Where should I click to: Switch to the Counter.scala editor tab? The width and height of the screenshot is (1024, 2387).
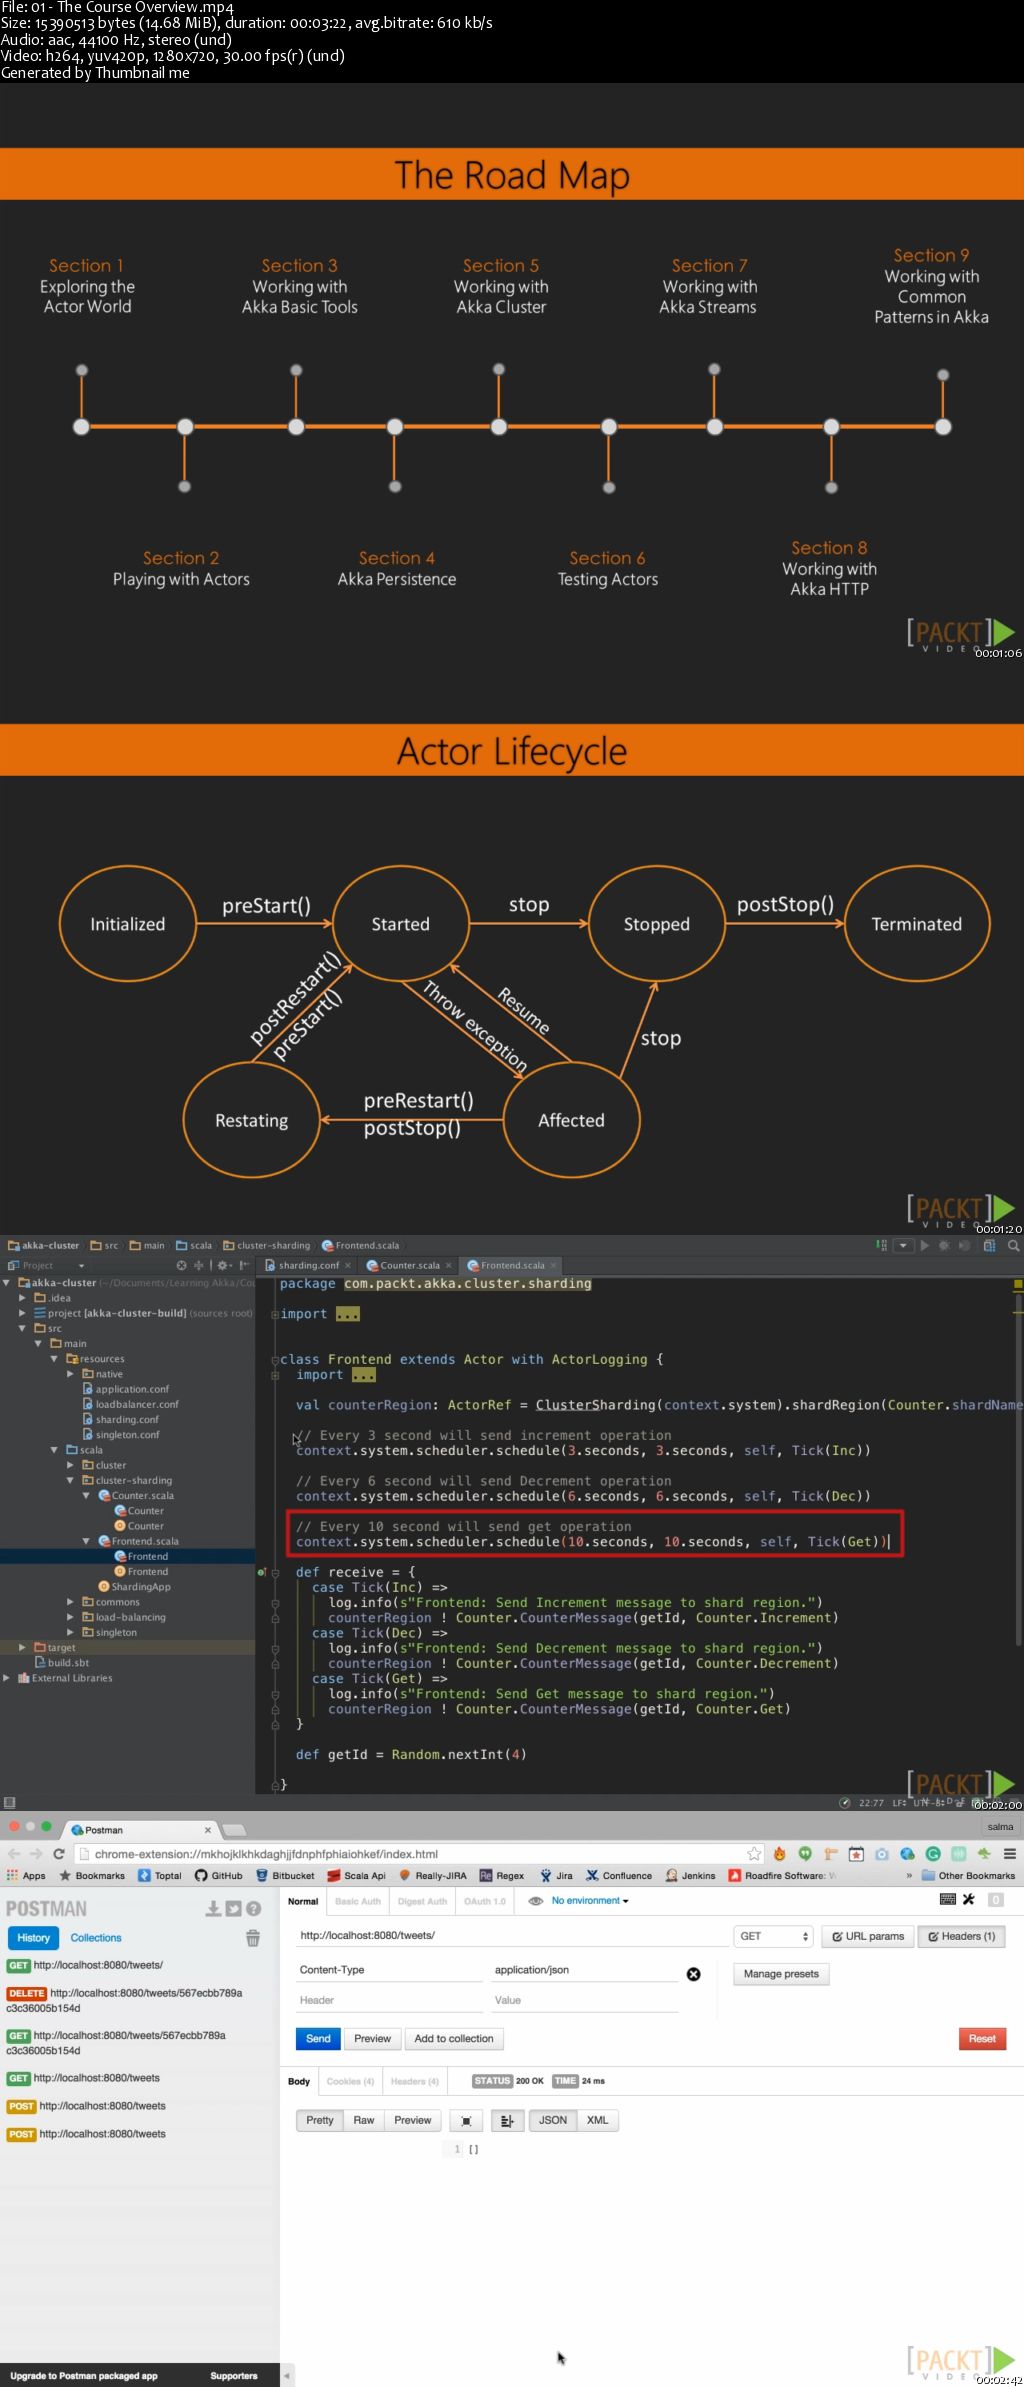pos(409,1265)
